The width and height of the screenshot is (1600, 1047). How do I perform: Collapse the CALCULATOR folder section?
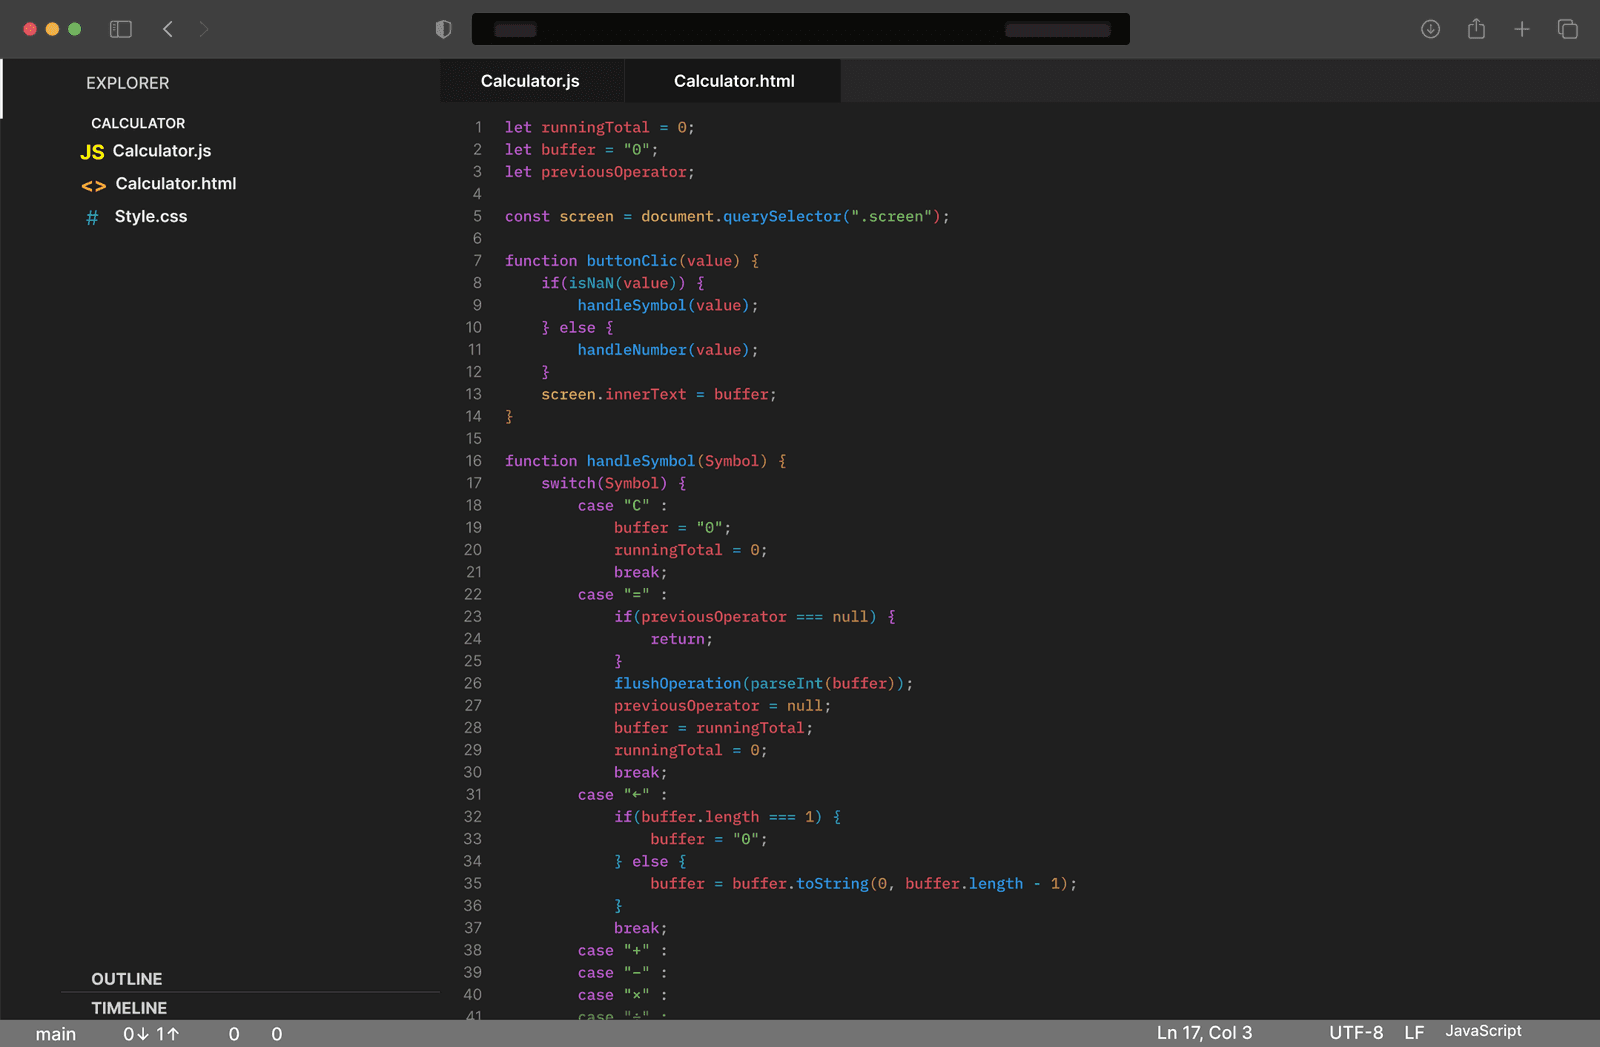138,123
